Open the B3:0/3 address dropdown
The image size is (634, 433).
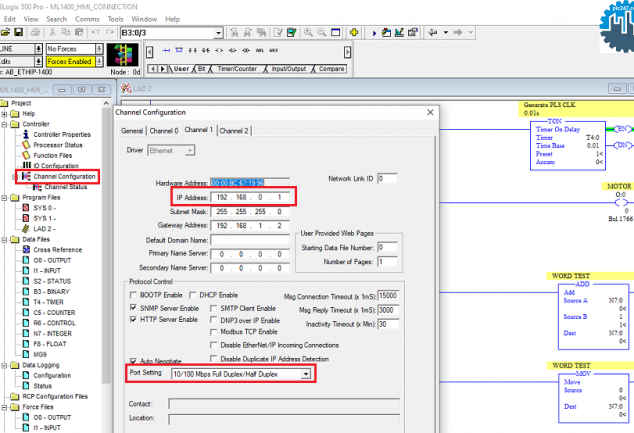[x=218, y=33]
